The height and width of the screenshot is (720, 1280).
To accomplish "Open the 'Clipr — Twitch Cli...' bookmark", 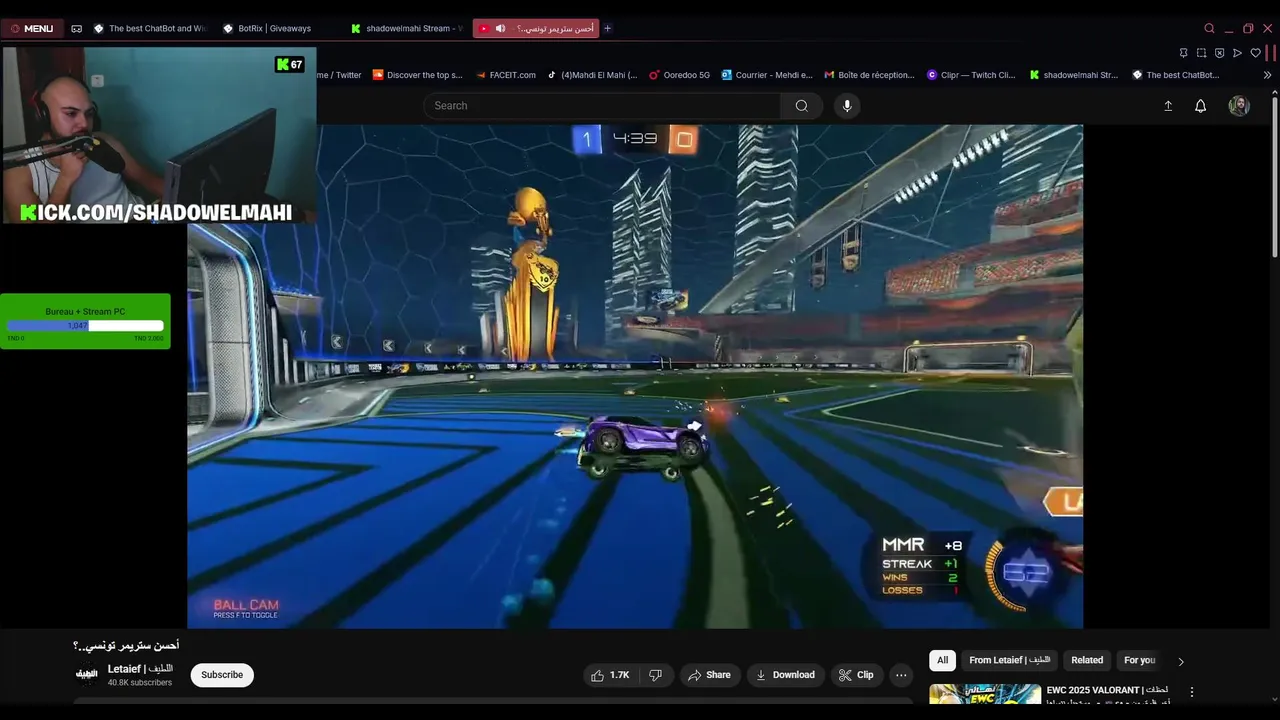I will [x=971, y=75].
